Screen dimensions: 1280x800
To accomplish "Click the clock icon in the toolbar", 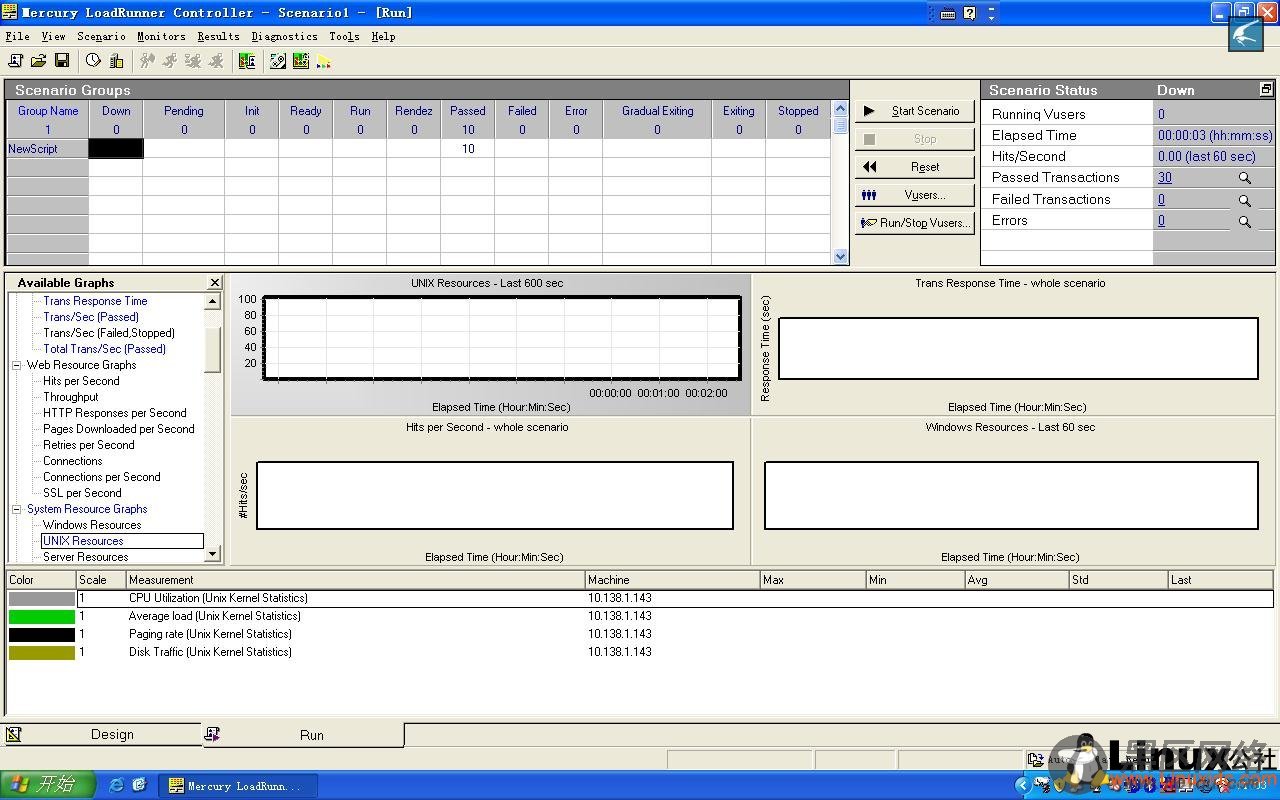I will click(93, 61).
